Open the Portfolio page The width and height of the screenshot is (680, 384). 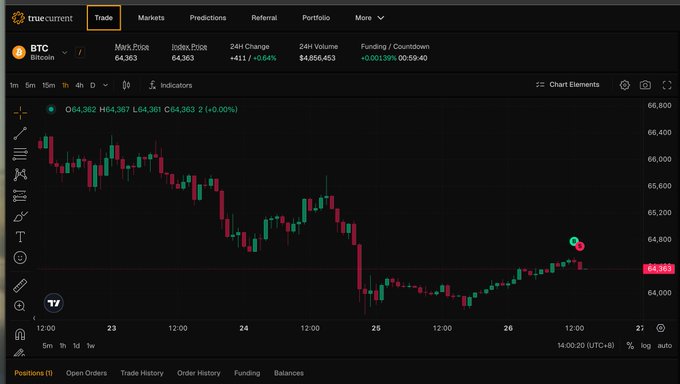tap(316, 18)
